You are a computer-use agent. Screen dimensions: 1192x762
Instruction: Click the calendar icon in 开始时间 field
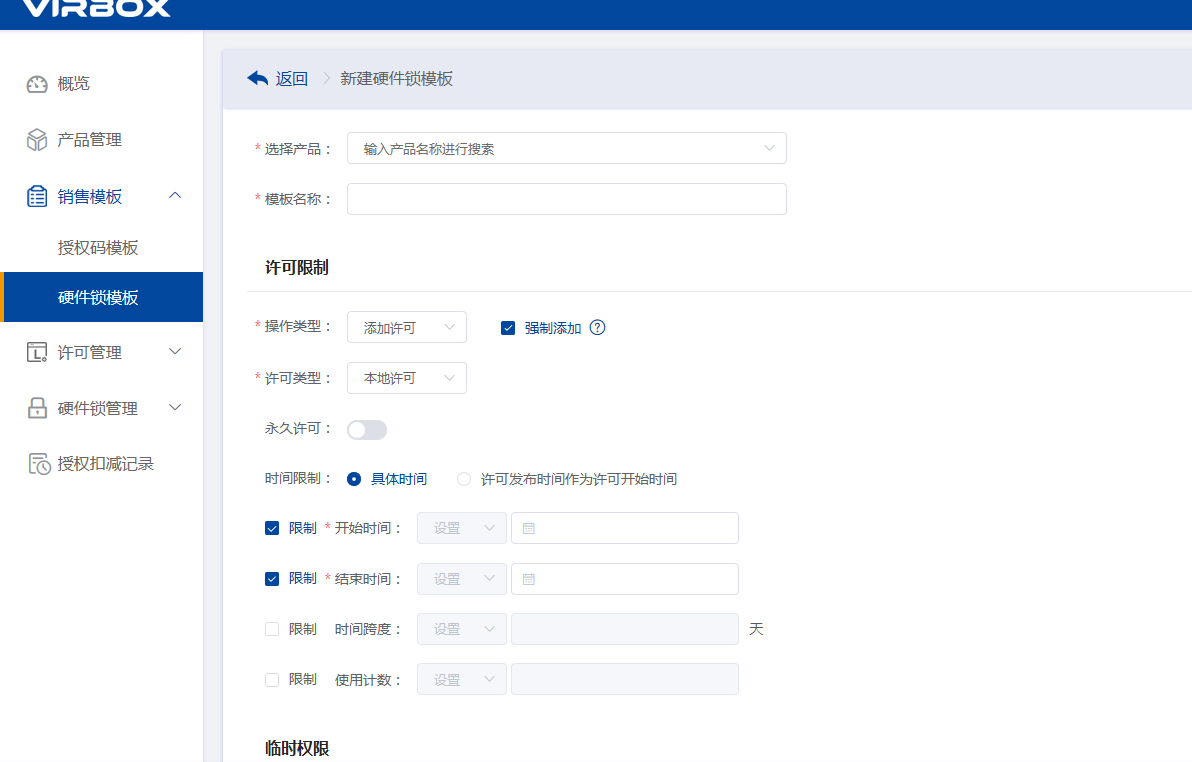pyautogui.click(x=529, y=529)
